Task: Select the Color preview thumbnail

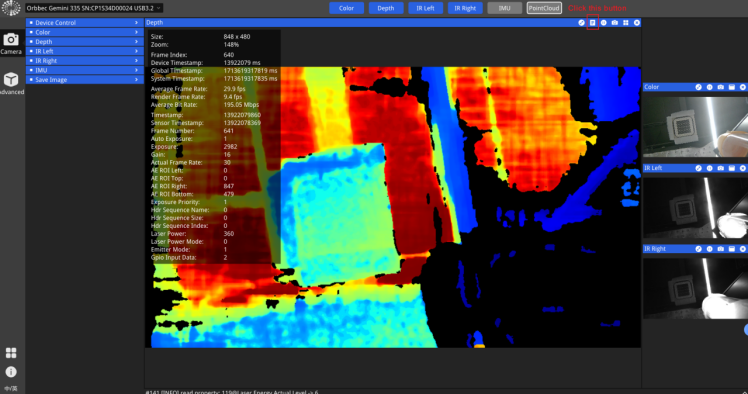Action: (695, 126)
